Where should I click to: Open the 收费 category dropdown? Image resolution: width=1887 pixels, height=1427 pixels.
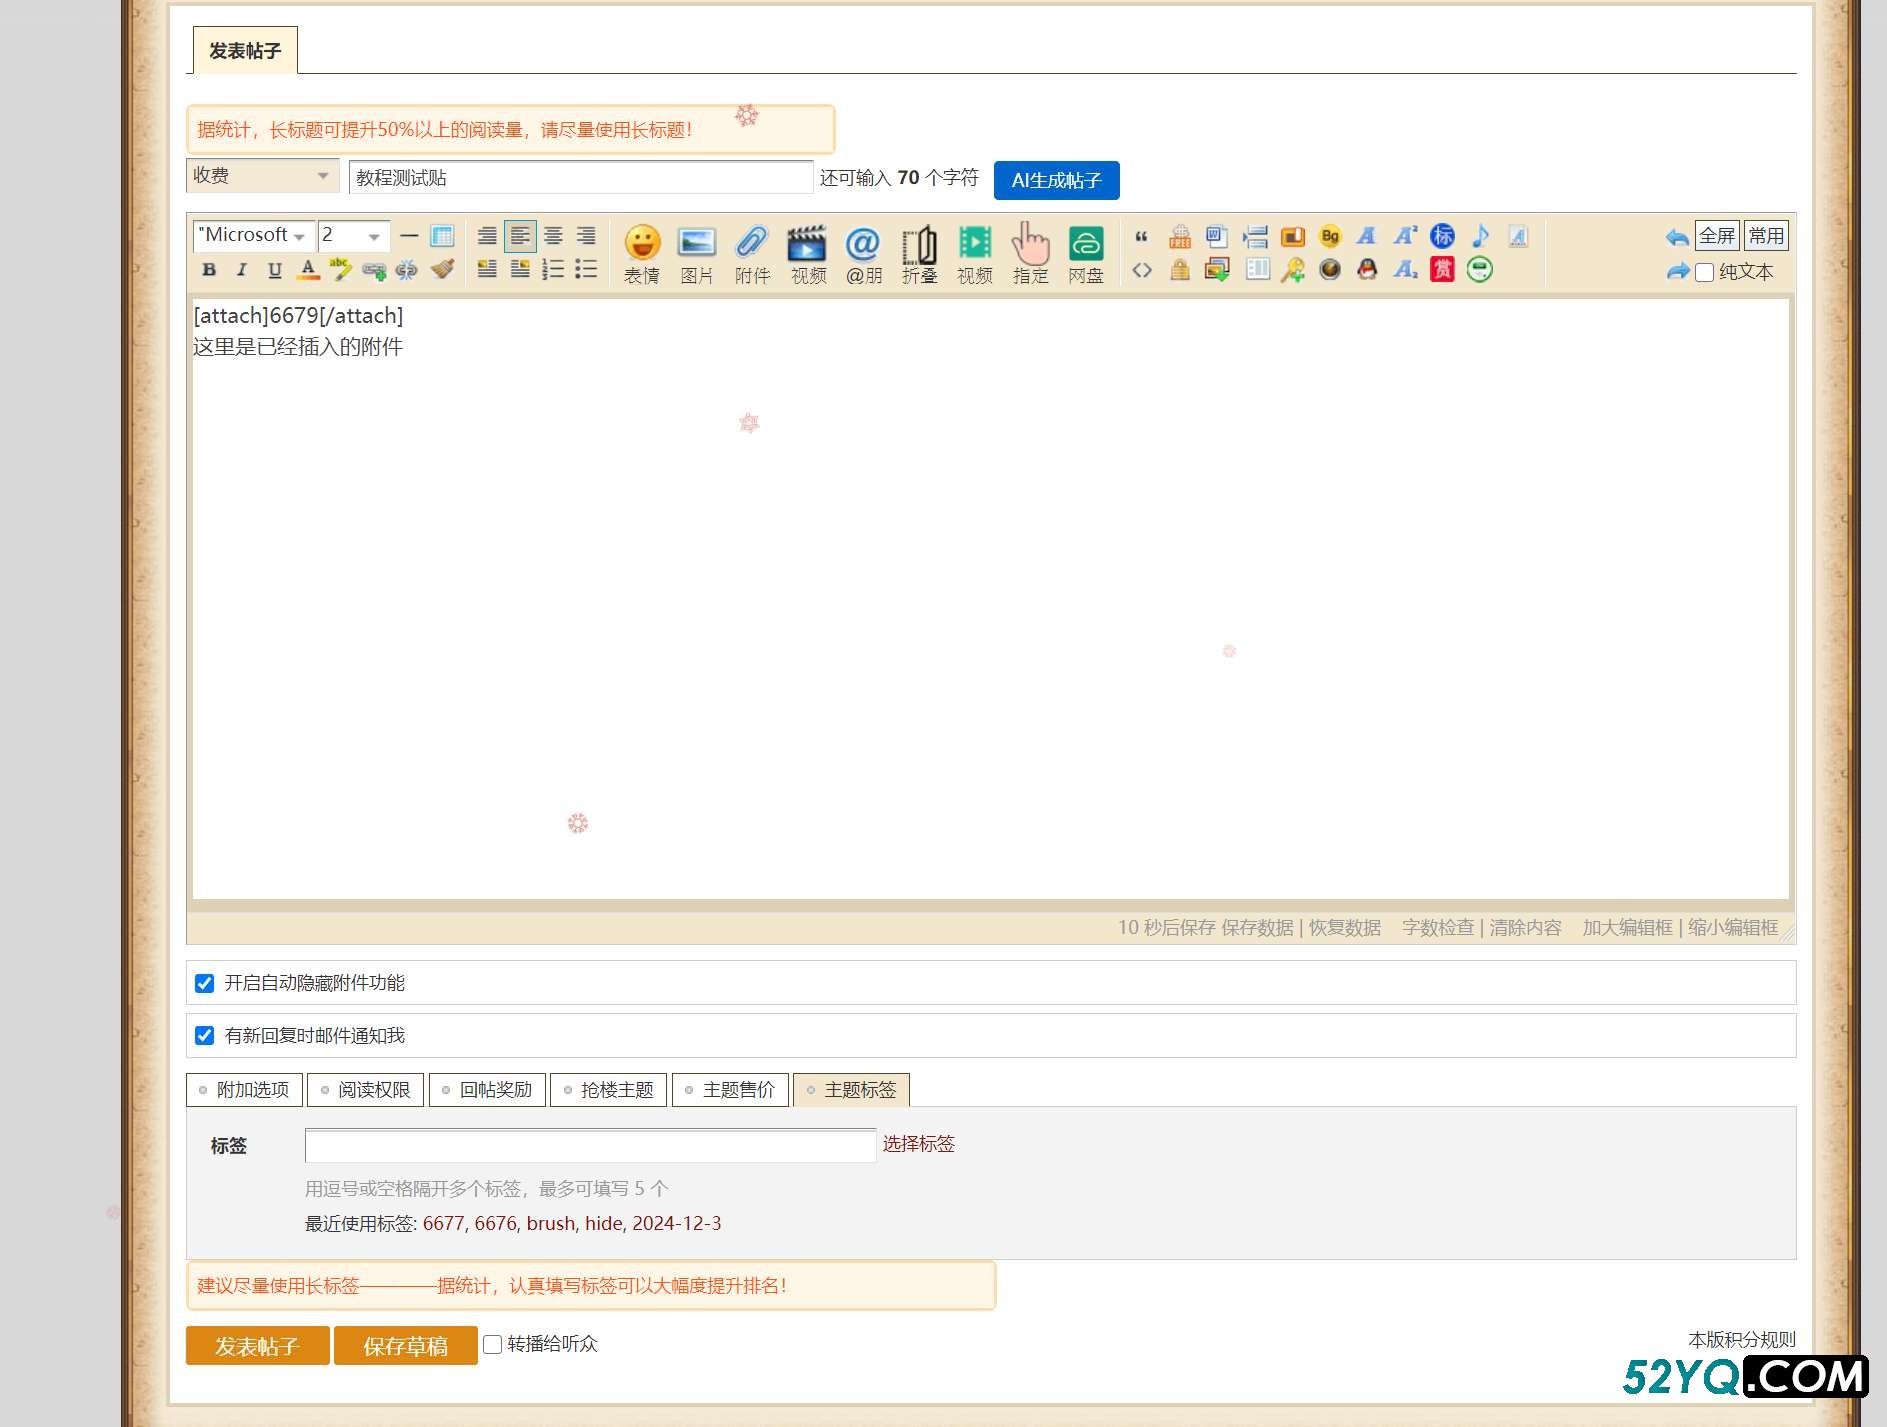(262, 176)
